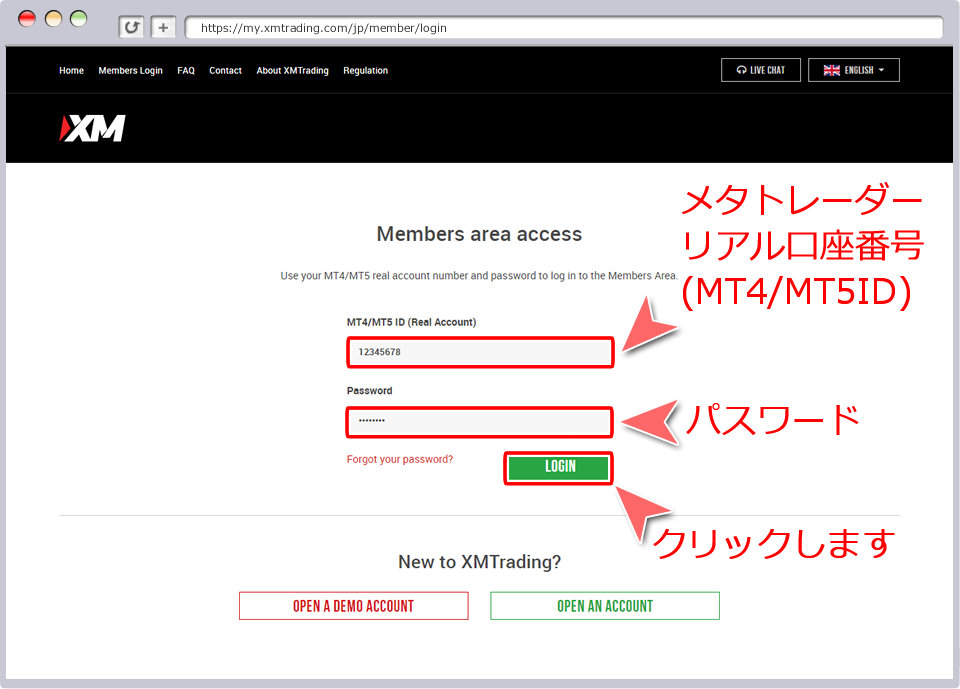Open the FAQ page
This screenshot has width=960, height=689.
[186, 71]
